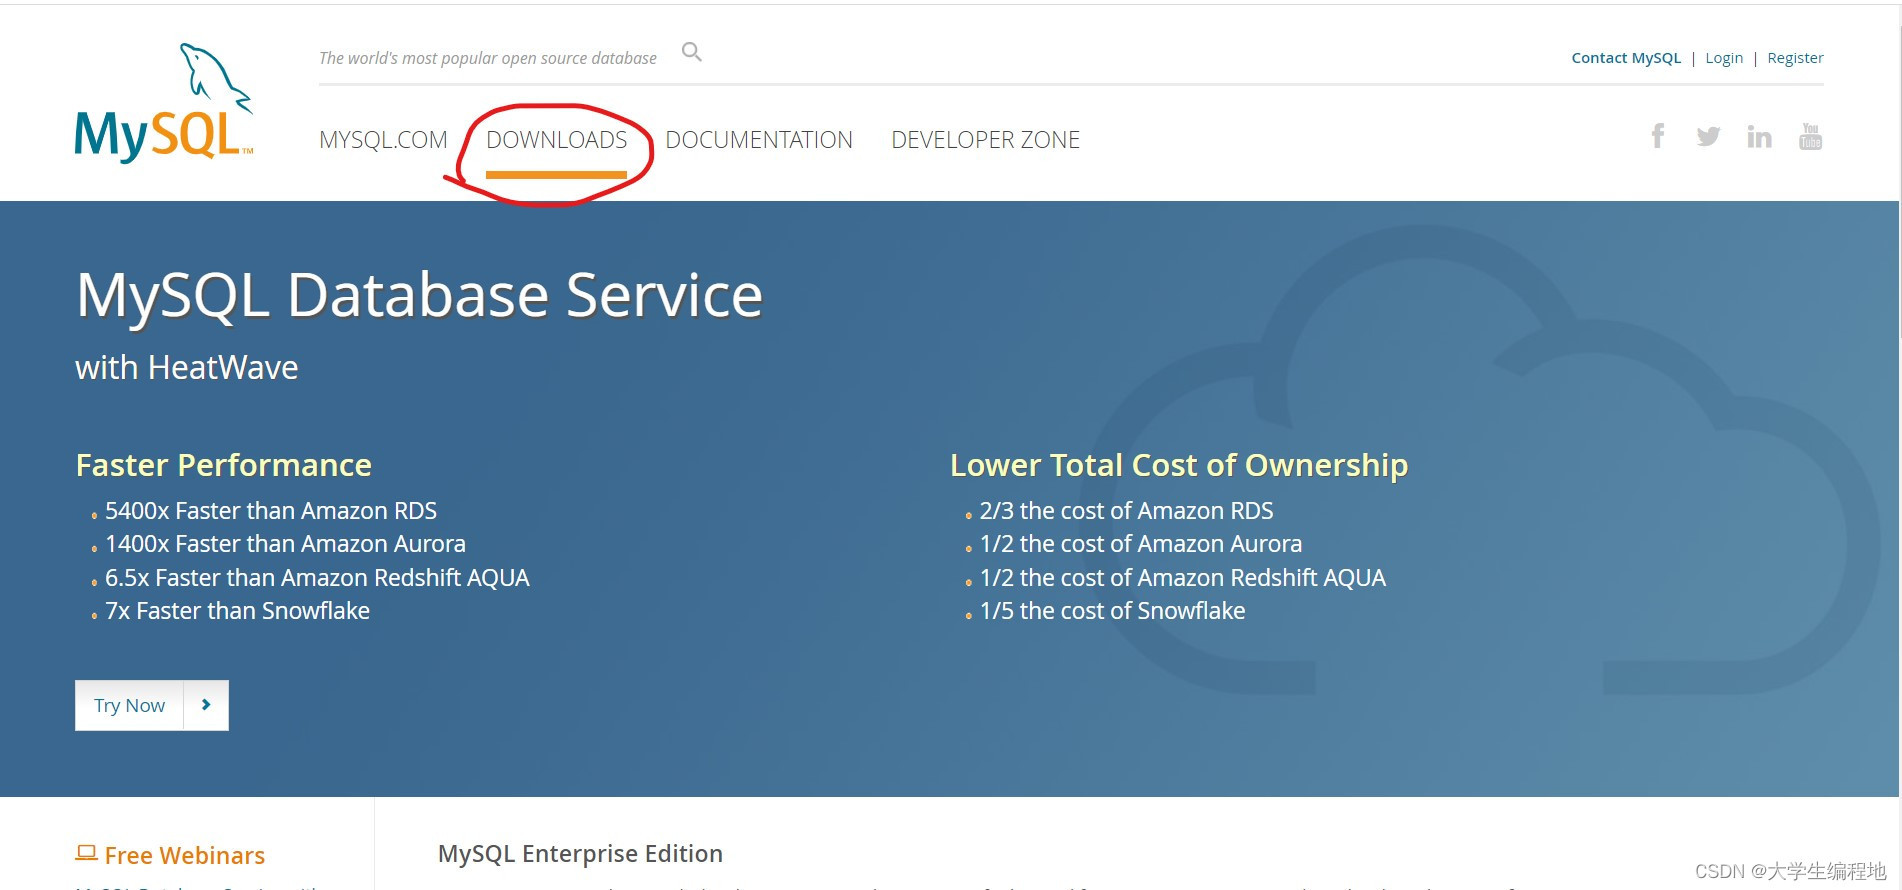Click '5400x Faster than Amazon RDS'
1902x890 pixels.
point(271,511)
